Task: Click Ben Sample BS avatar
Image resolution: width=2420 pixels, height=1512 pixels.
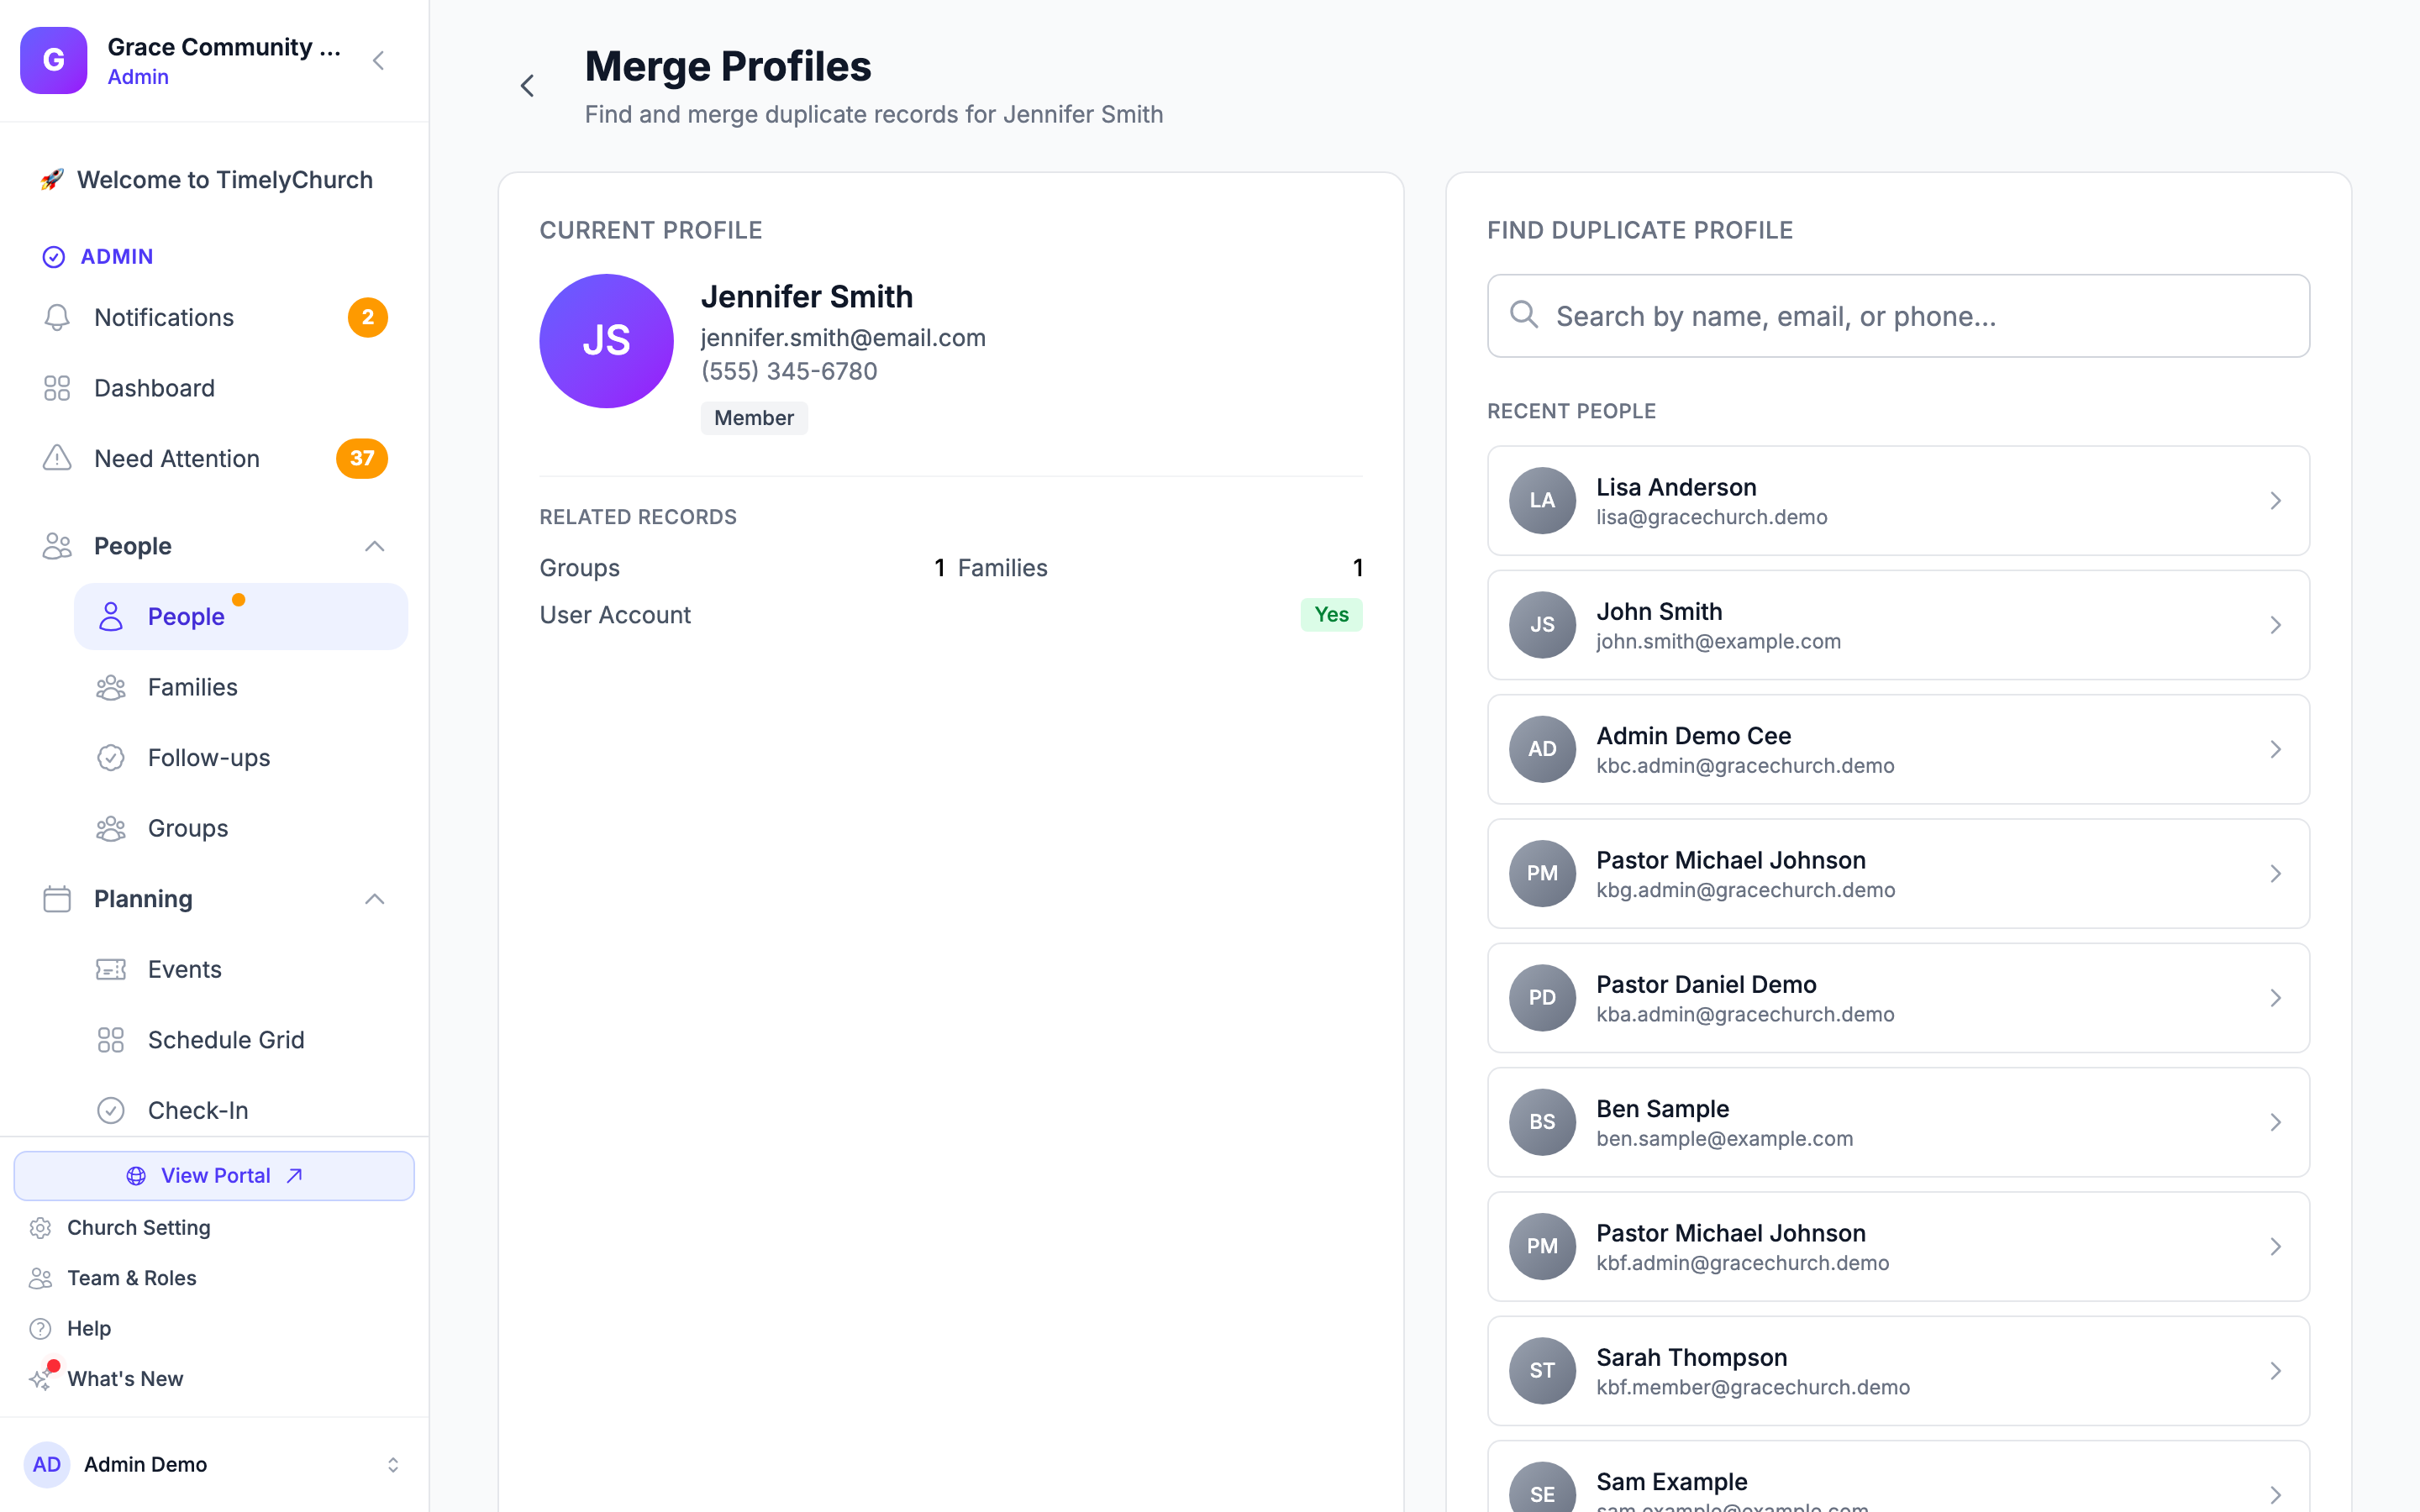Action: tap(1542, 1122)
